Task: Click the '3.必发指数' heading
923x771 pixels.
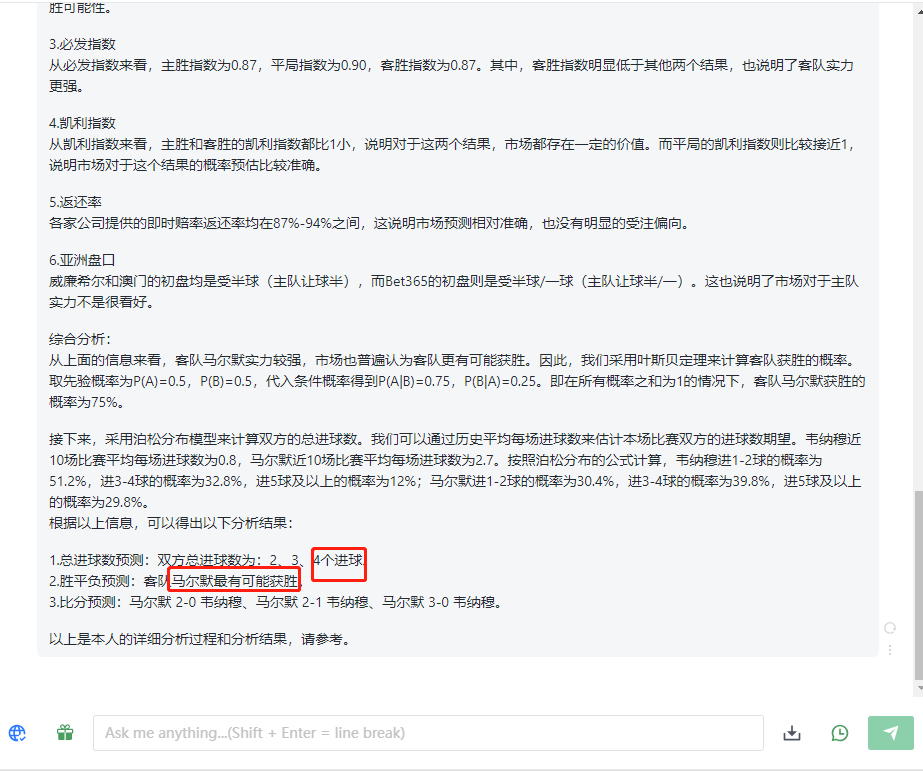Action: [x=82, y=44]
